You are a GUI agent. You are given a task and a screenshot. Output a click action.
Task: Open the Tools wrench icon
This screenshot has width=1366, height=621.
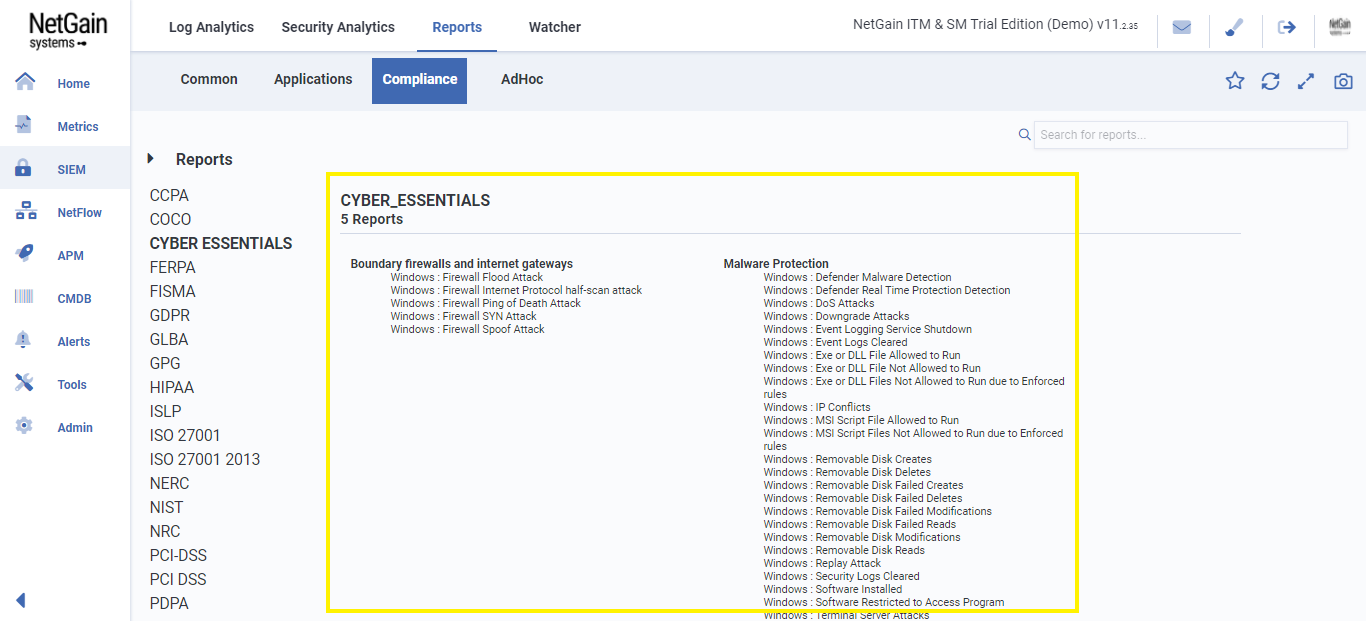click(x=25, y=383)
